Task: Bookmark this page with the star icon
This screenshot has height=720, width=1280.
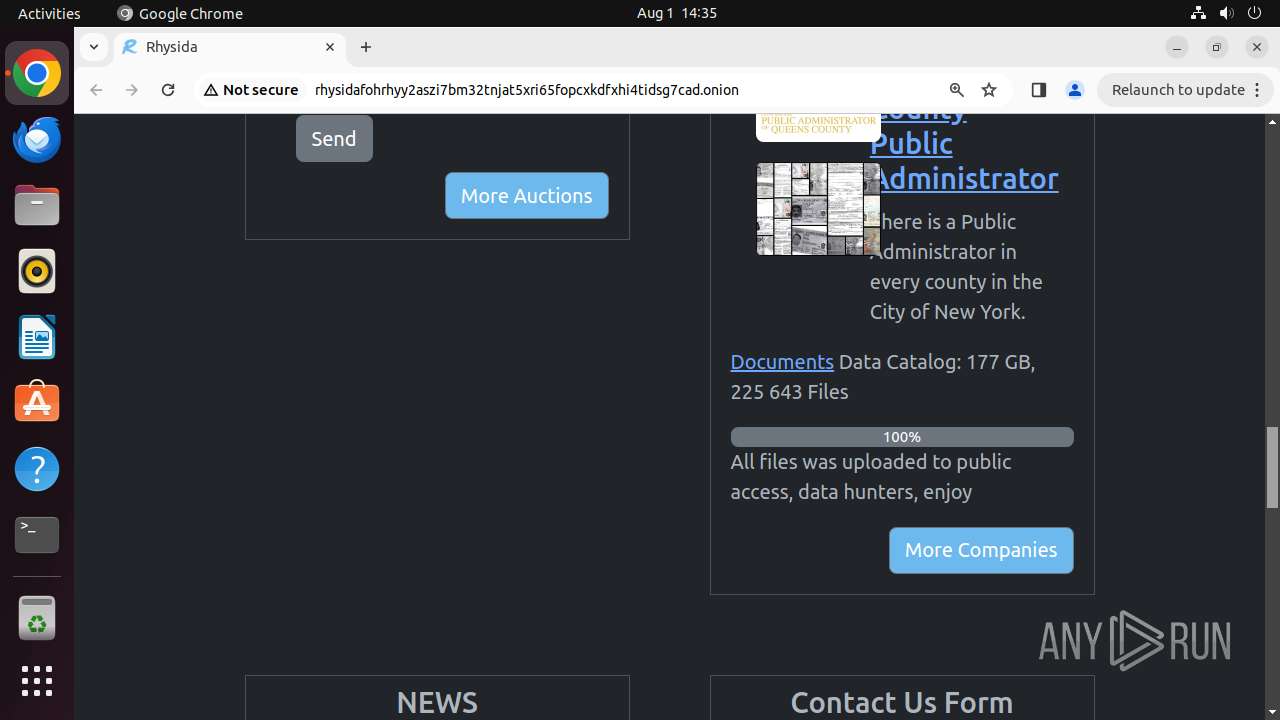Action: [989, 90]
